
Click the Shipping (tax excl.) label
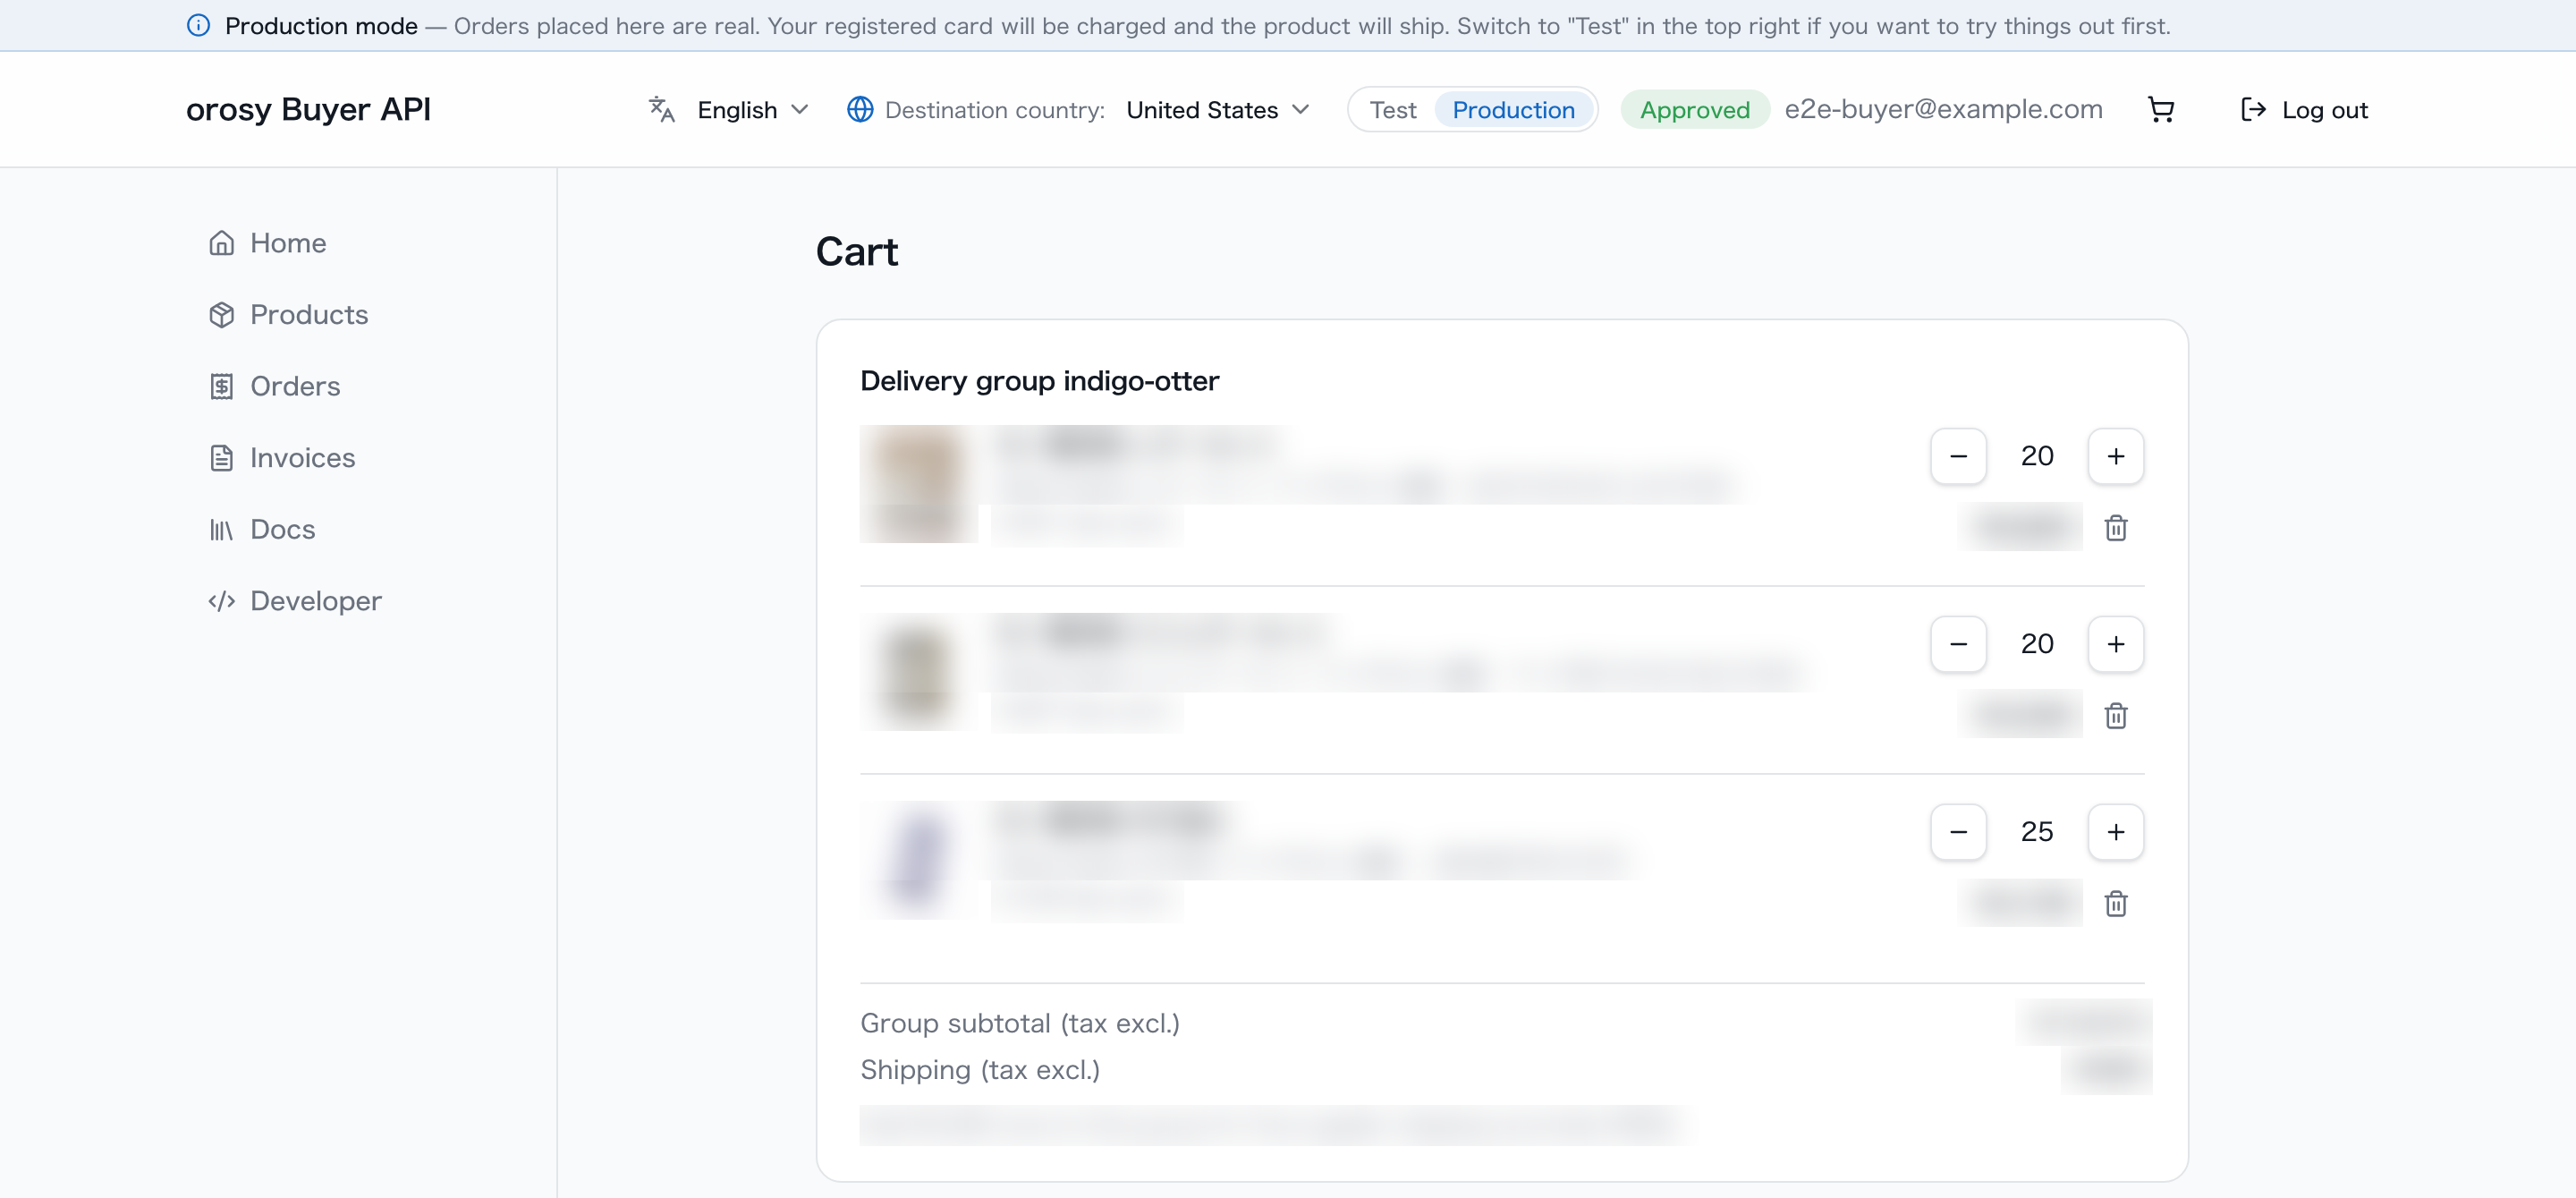pos(980,1070)
